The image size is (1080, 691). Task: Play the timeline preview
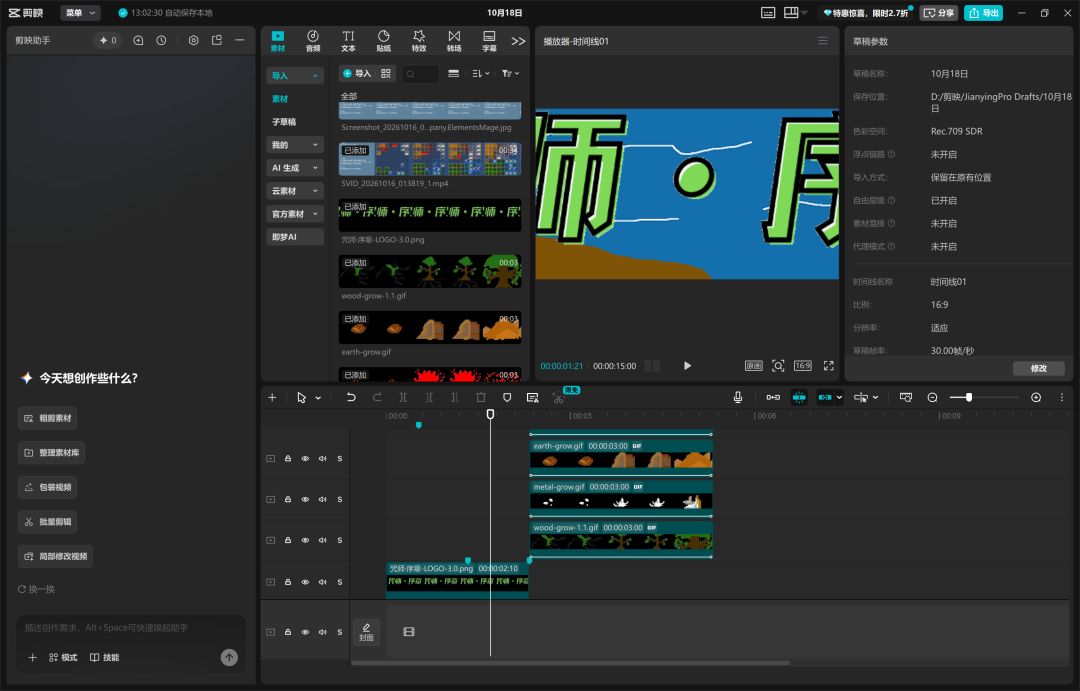687,366
